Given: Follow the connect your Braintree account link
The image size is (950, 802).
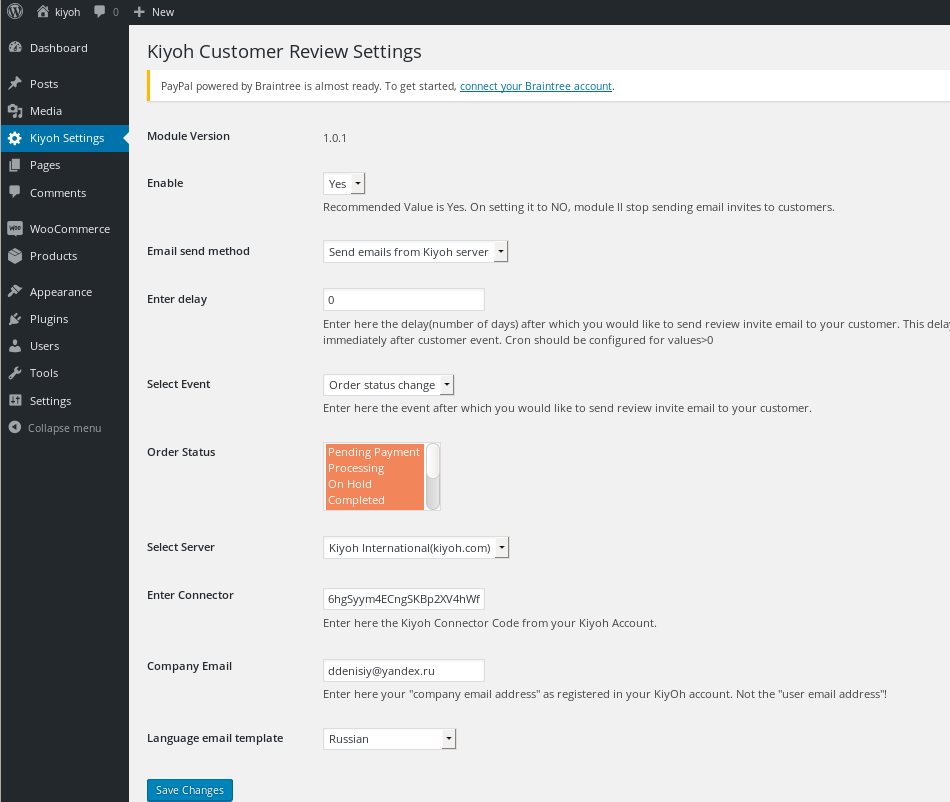Looking at the screenshot, I should (x=536, y=86).
